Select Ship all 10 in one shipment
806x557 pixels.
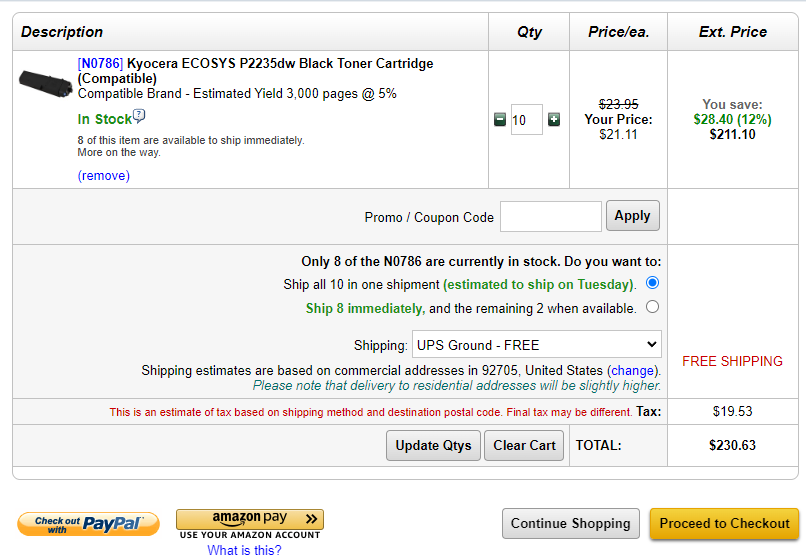tap(652, 283)
